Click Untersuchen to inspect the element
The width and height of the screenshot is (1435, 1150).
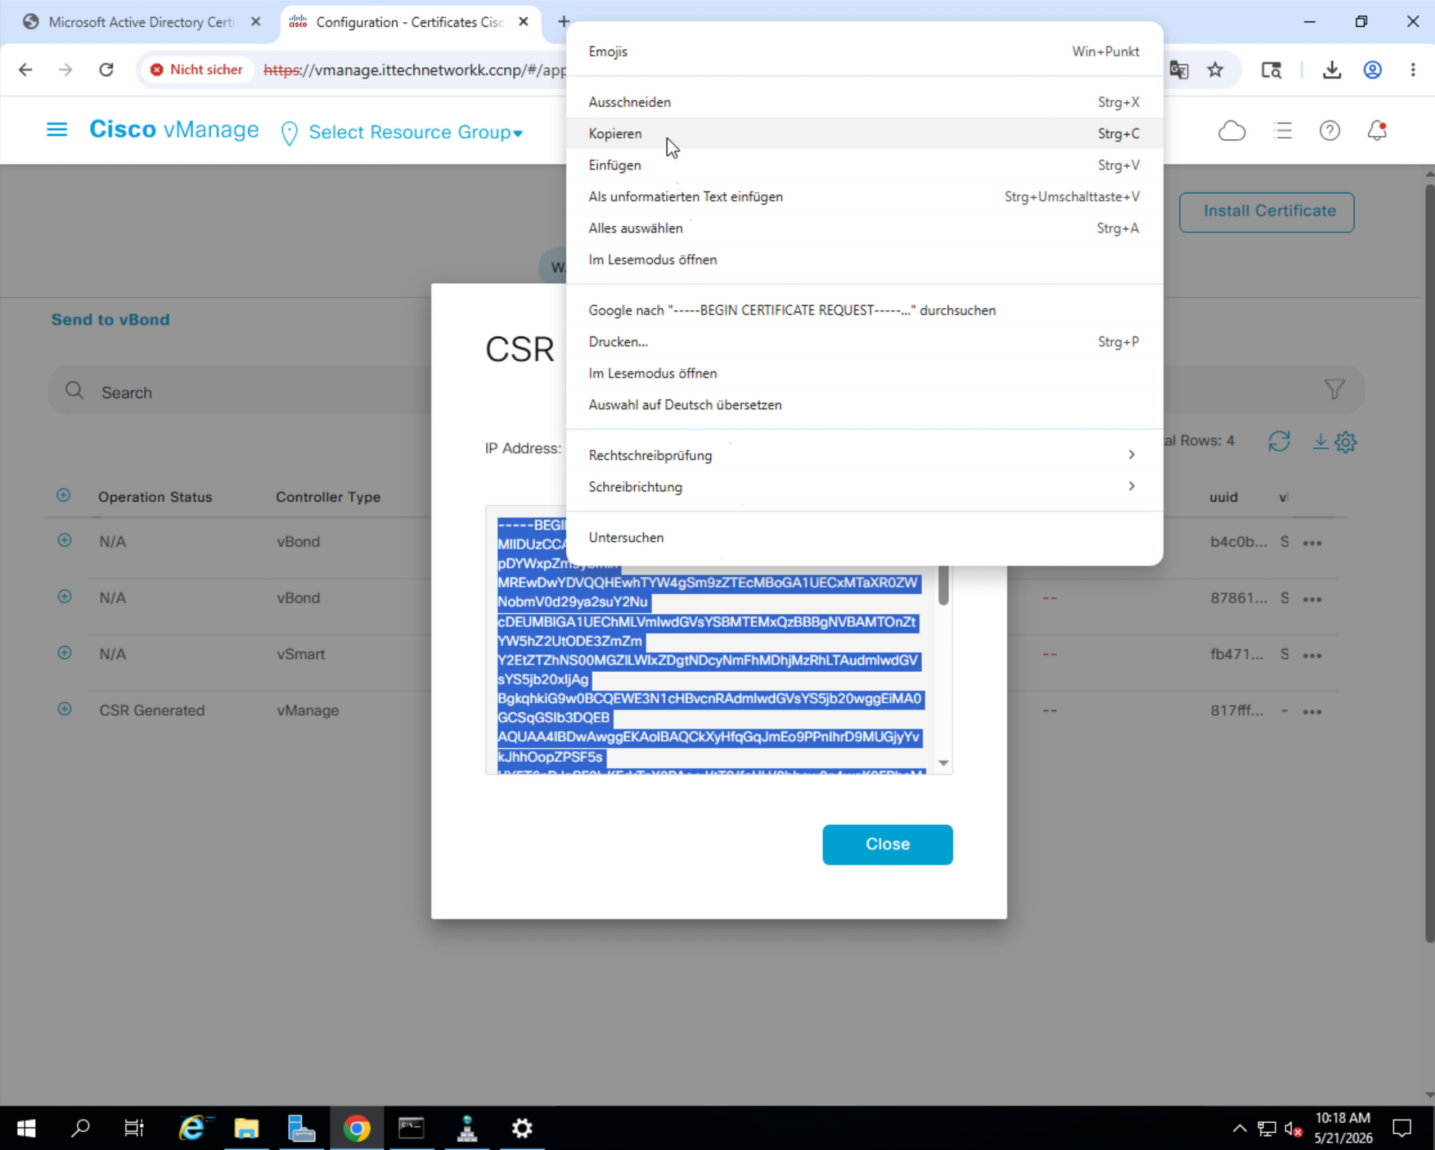click(x=864, y=537)
